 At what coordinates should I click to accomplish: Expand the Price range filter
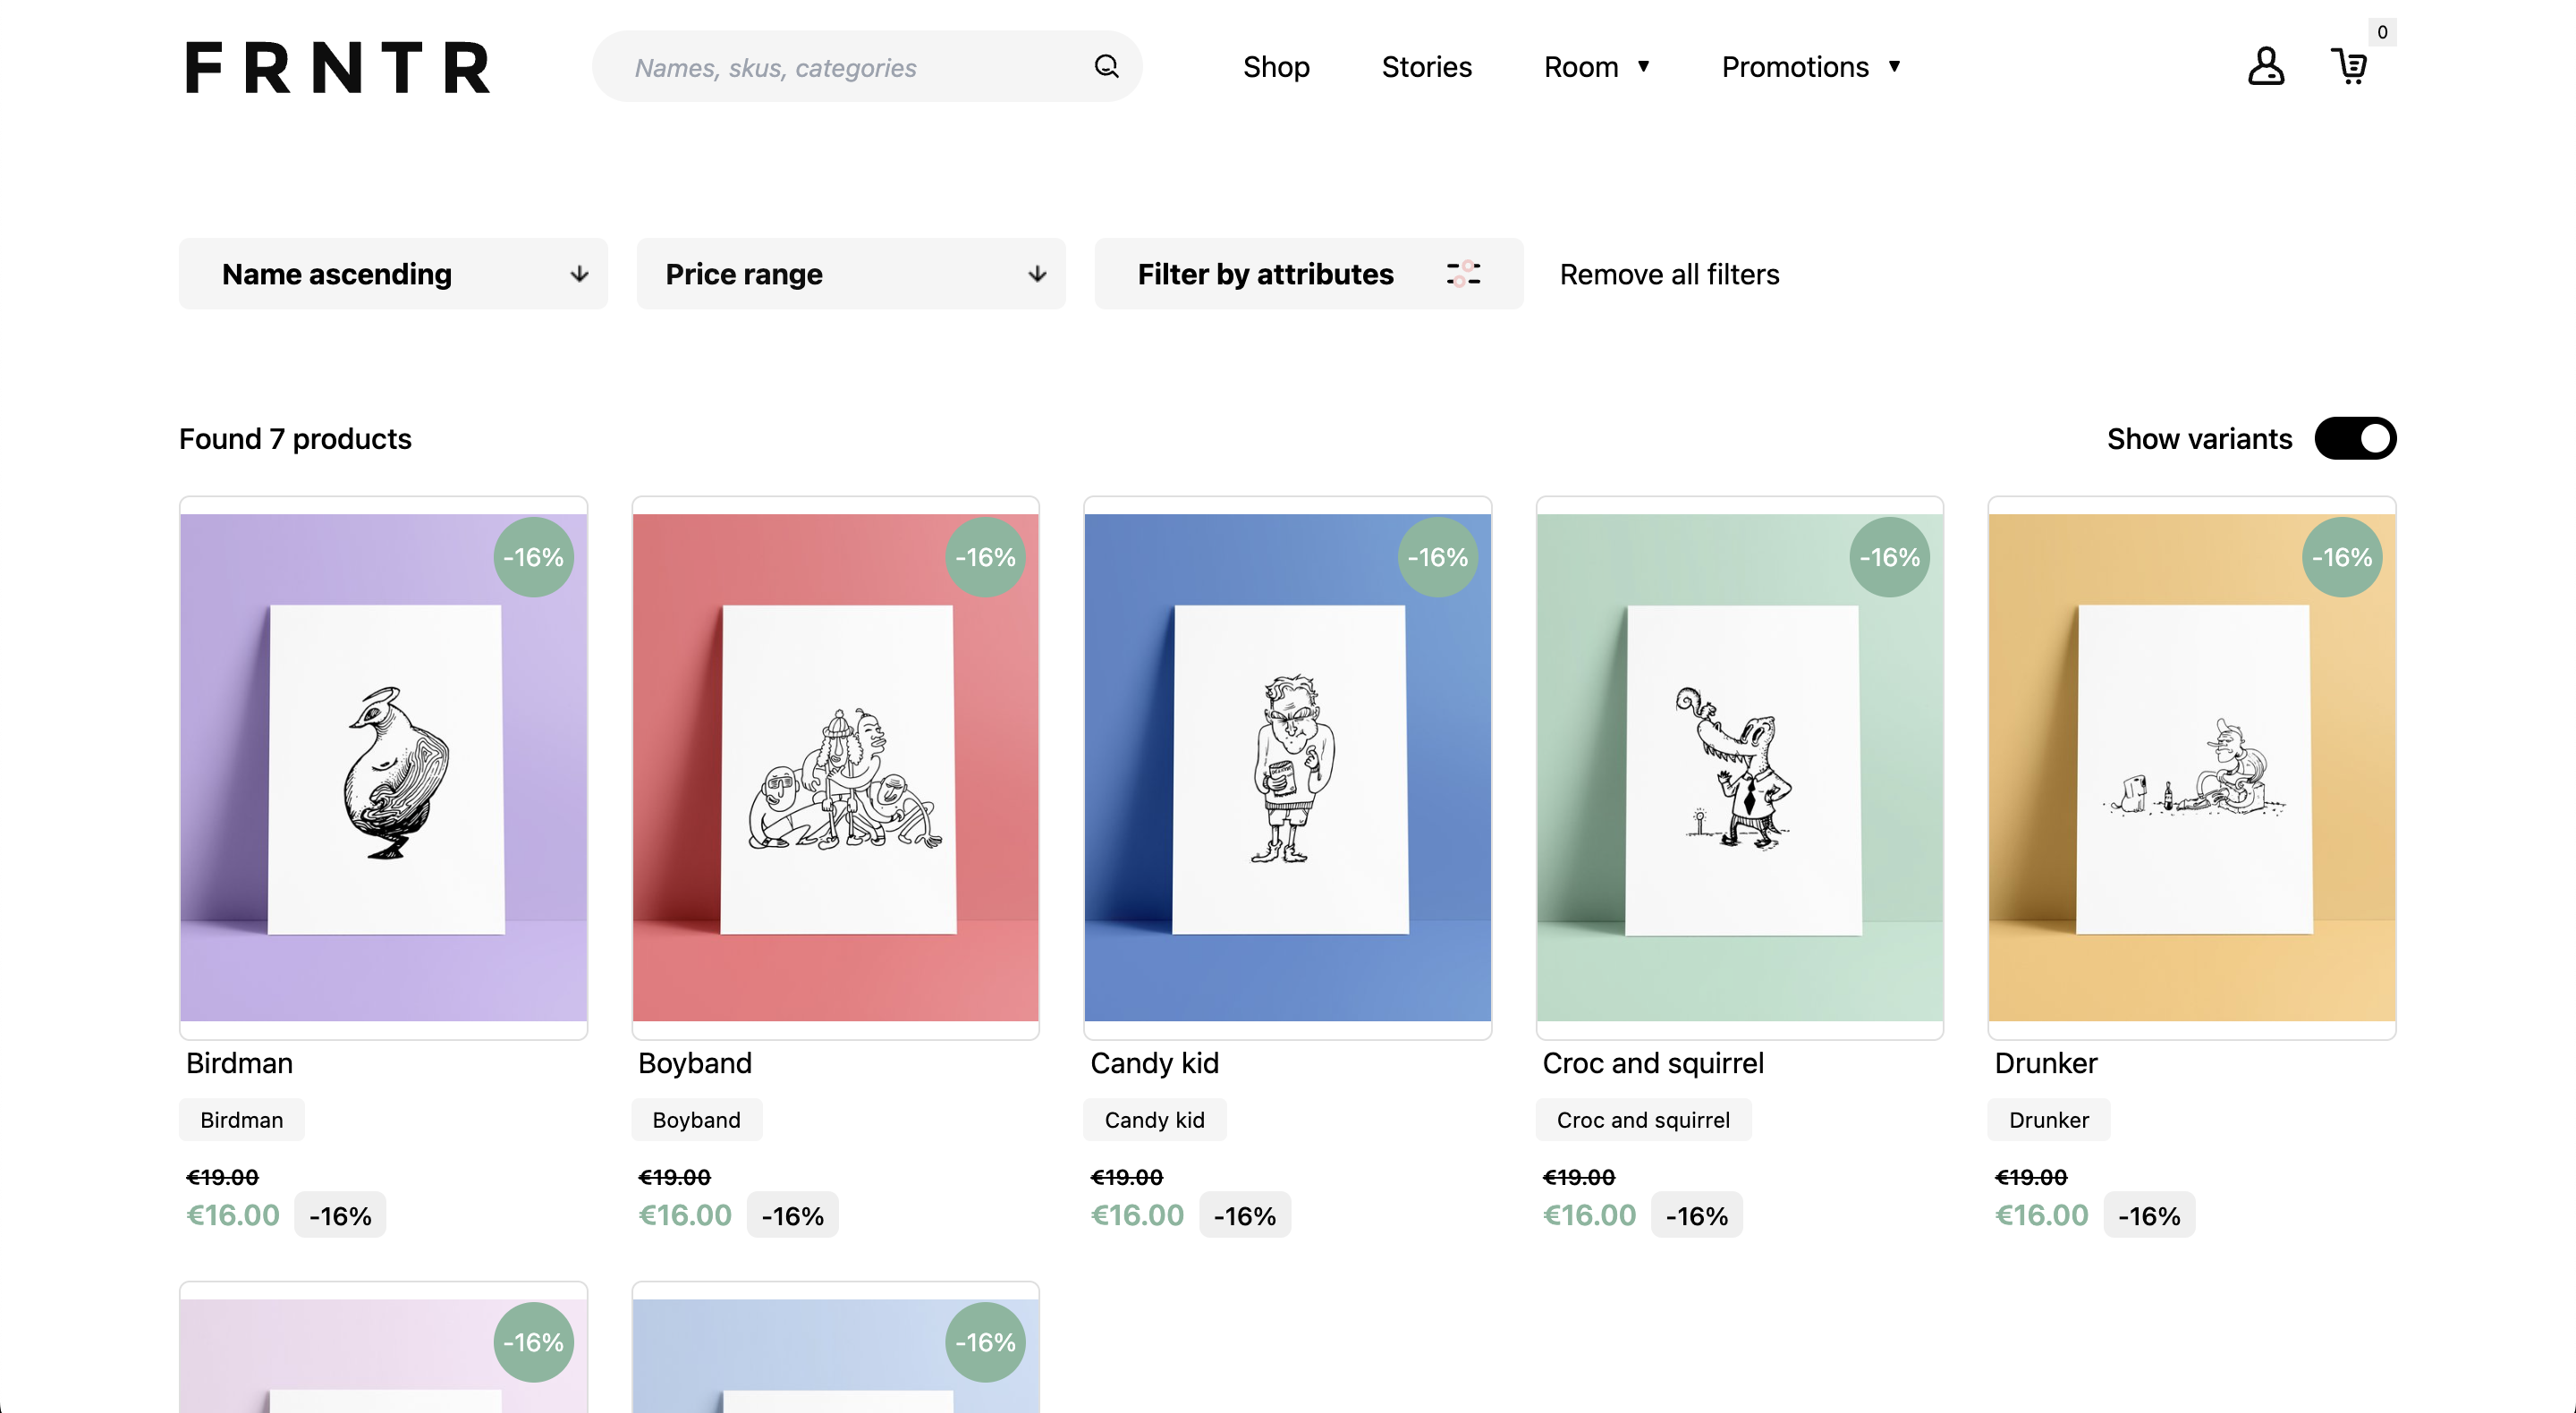[x=851, y=273]
